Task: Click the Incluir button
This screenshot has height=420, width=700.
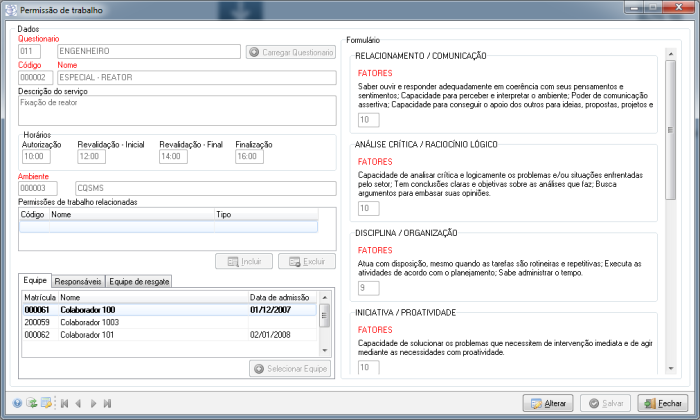Action: (x=245, y=261)
